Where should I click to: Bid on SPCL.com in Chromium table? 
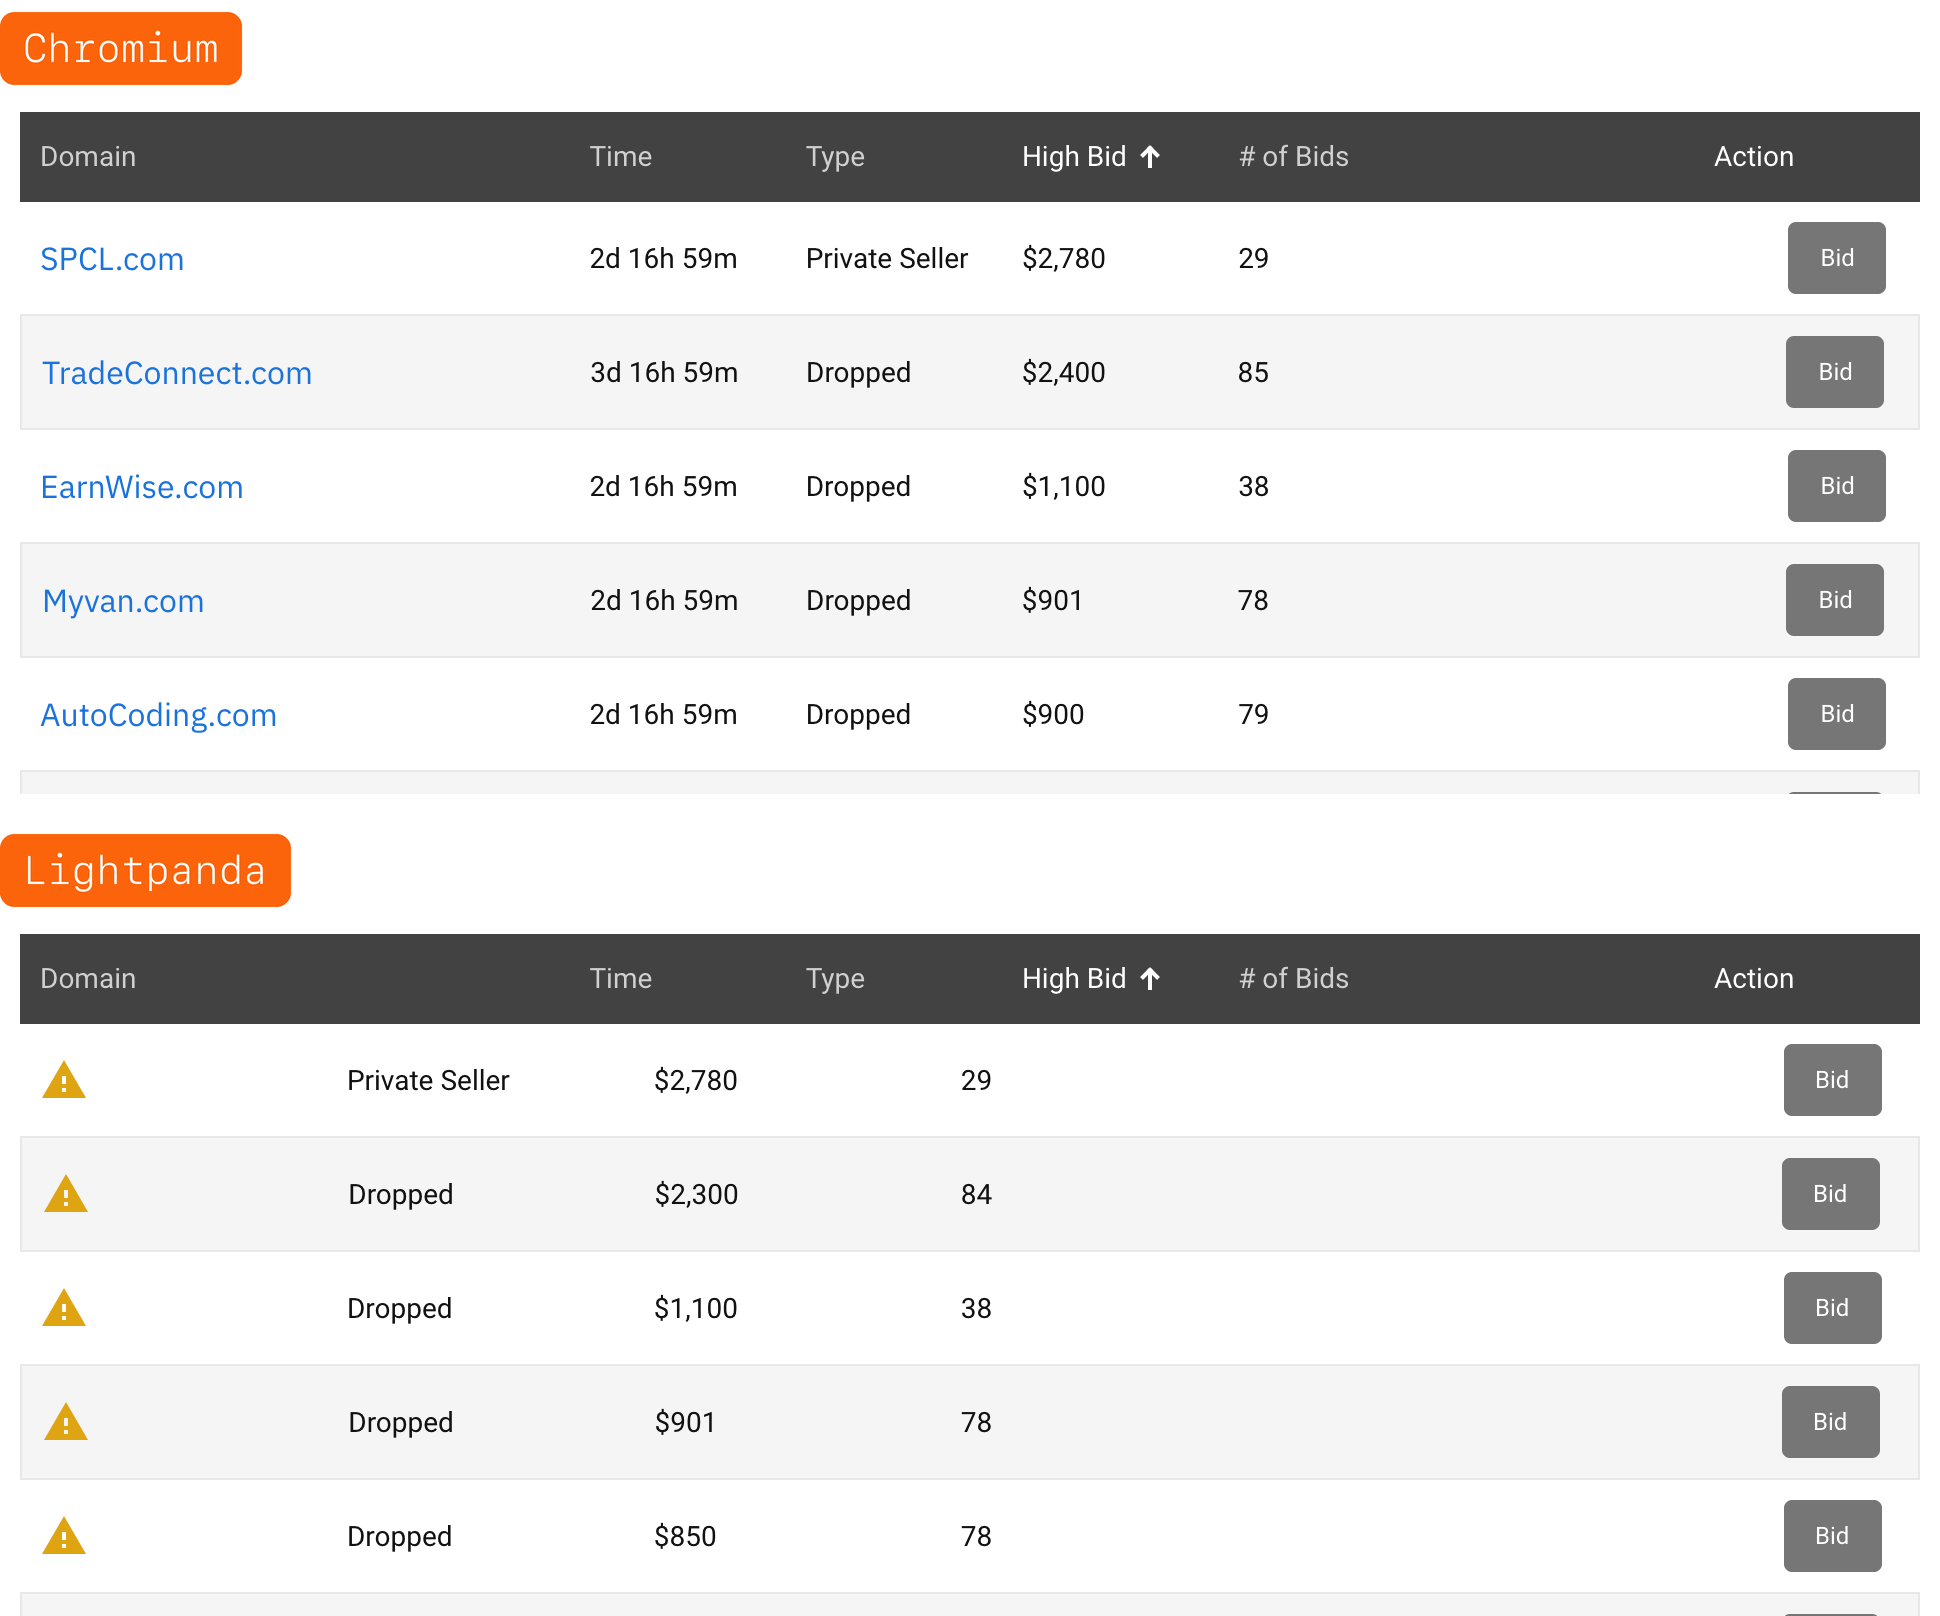[x=1836, y=258]
